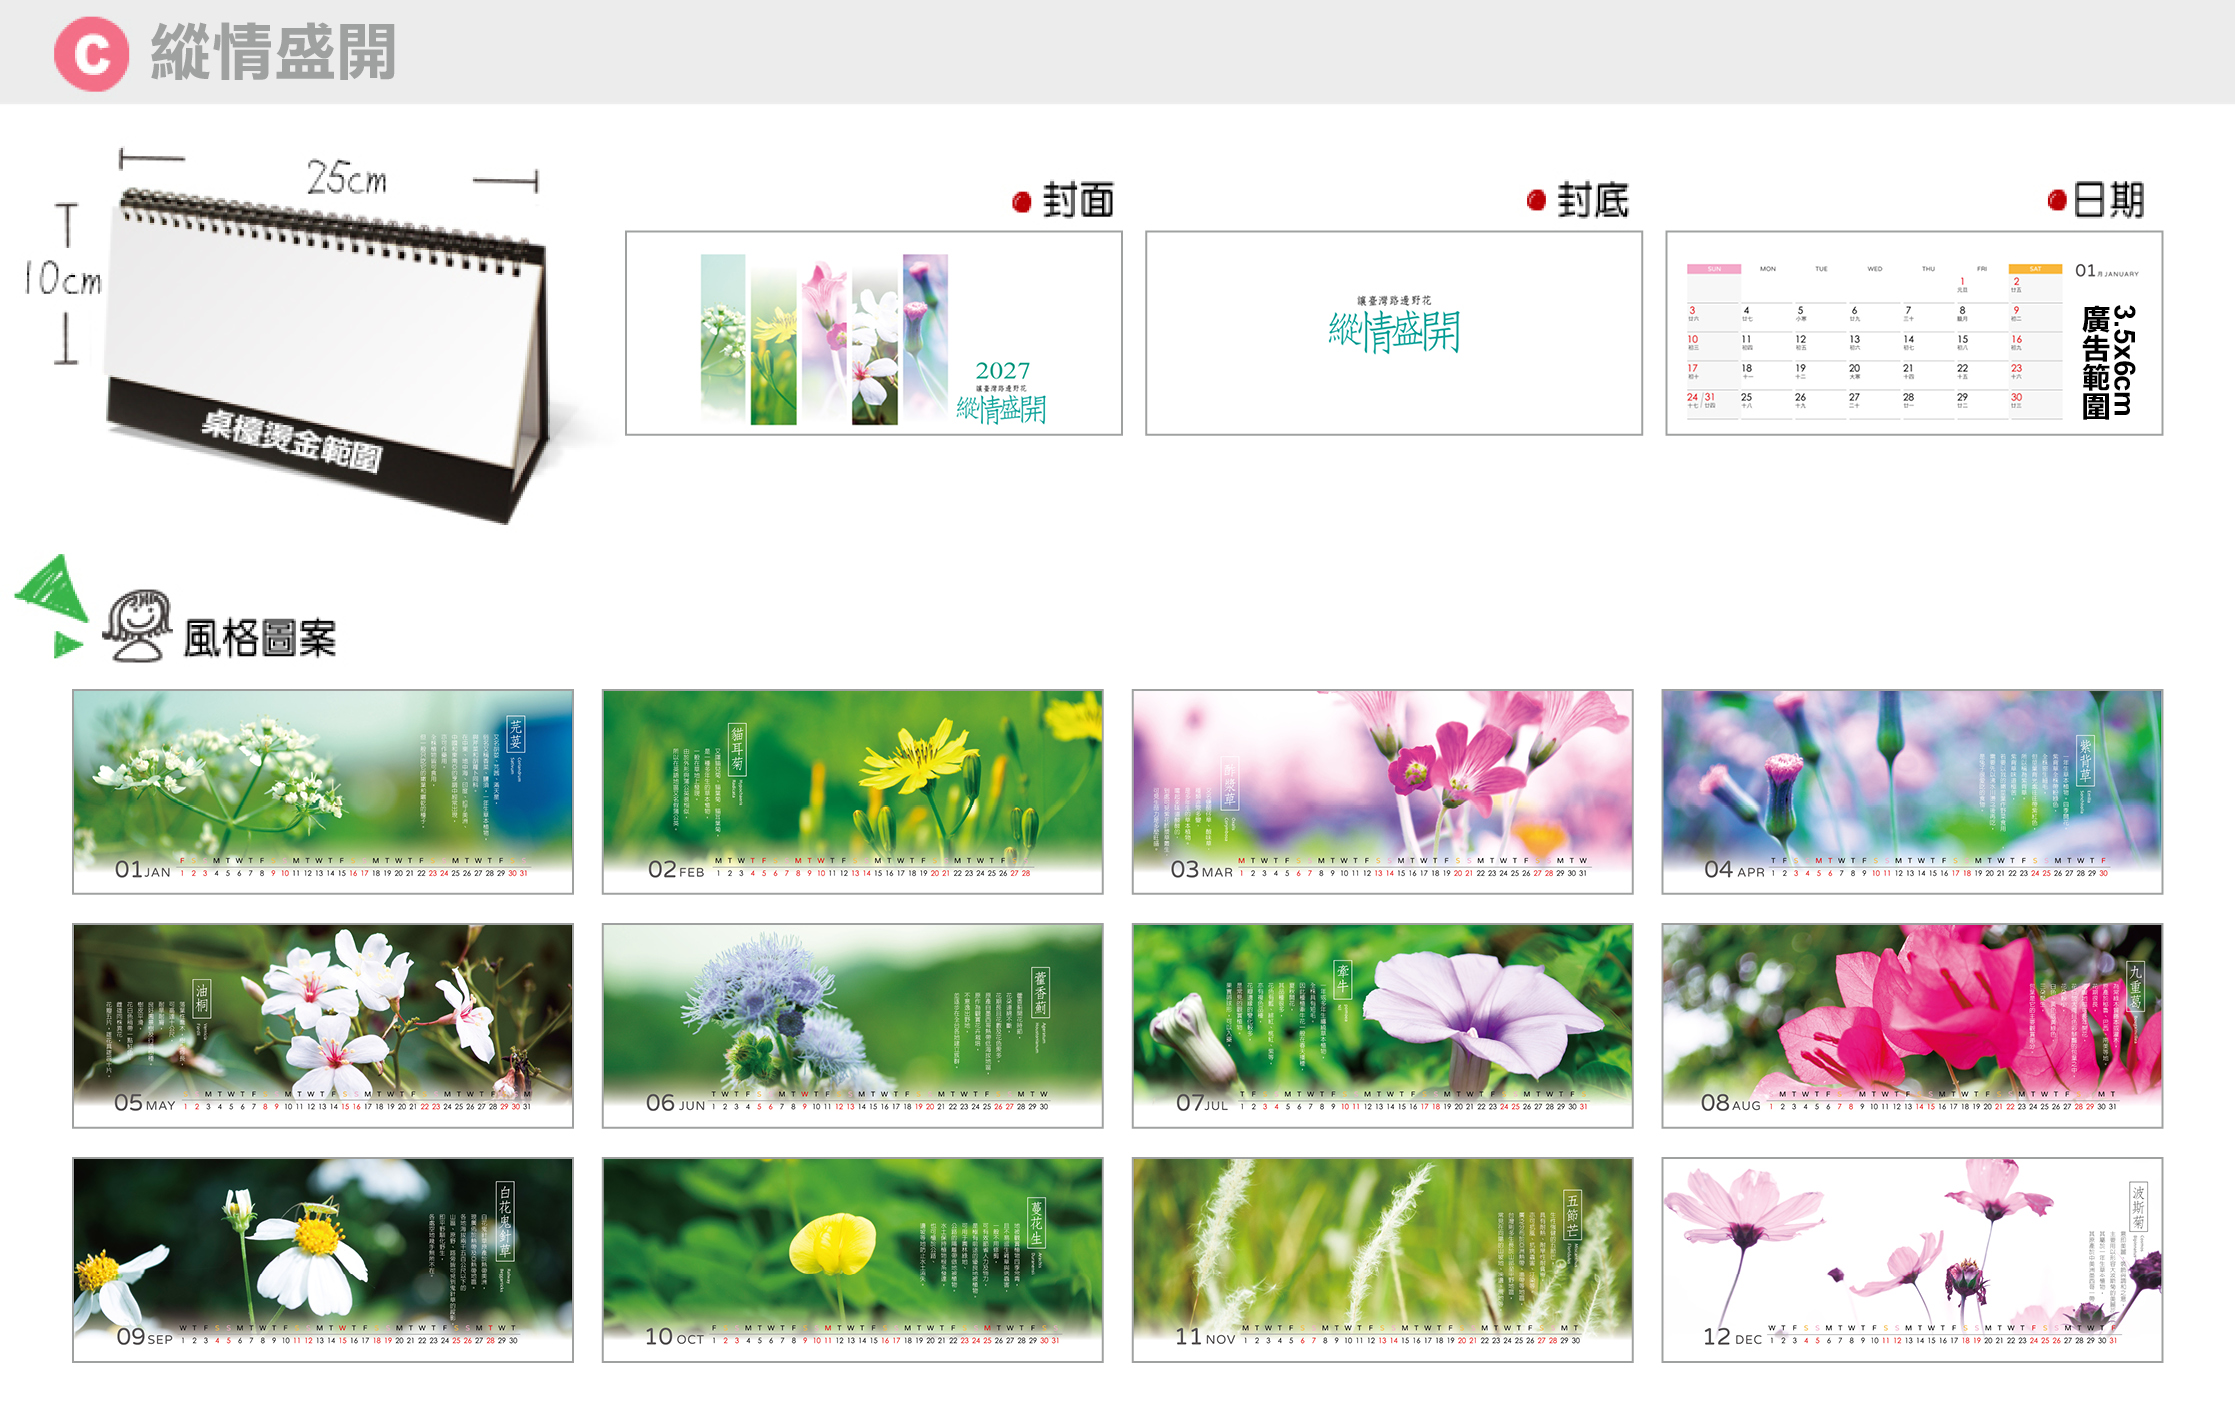The width and height of the screenshot is (2235, 1425).
Task: Click the pink circle C icon
Action: coord(91,54)
